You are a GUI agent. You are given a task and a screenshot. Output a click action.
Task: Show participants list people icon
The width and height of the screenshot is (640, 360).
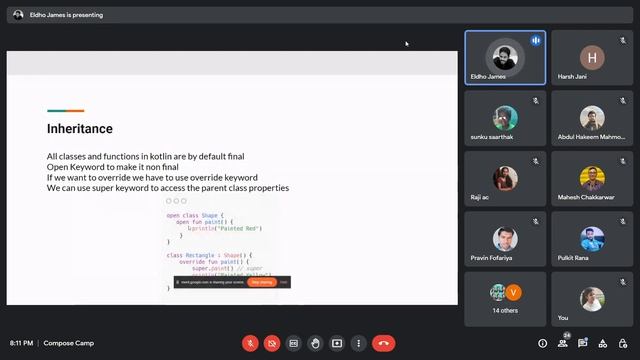tap(562, 344)
